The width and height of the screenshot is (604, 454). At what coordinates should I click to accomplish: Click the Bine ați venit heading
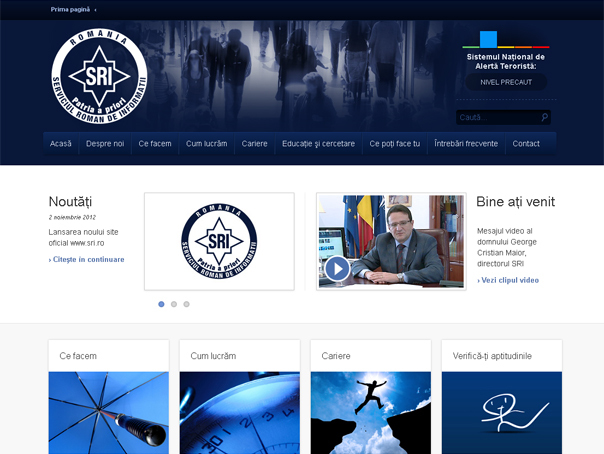click(515, 201)
